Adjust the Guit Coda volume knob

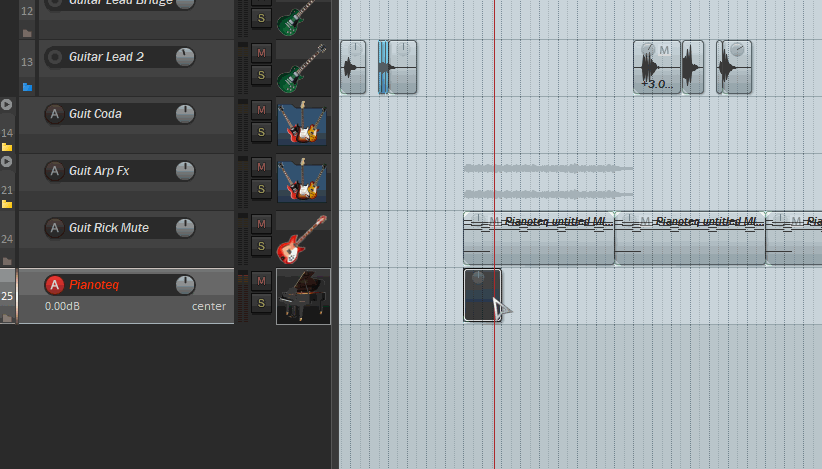pos(185,114)
